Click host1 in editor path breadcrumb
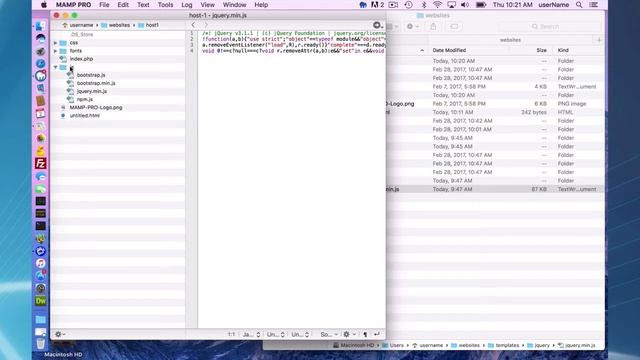This screenshot has width=640, height=360. pos(148,25)
